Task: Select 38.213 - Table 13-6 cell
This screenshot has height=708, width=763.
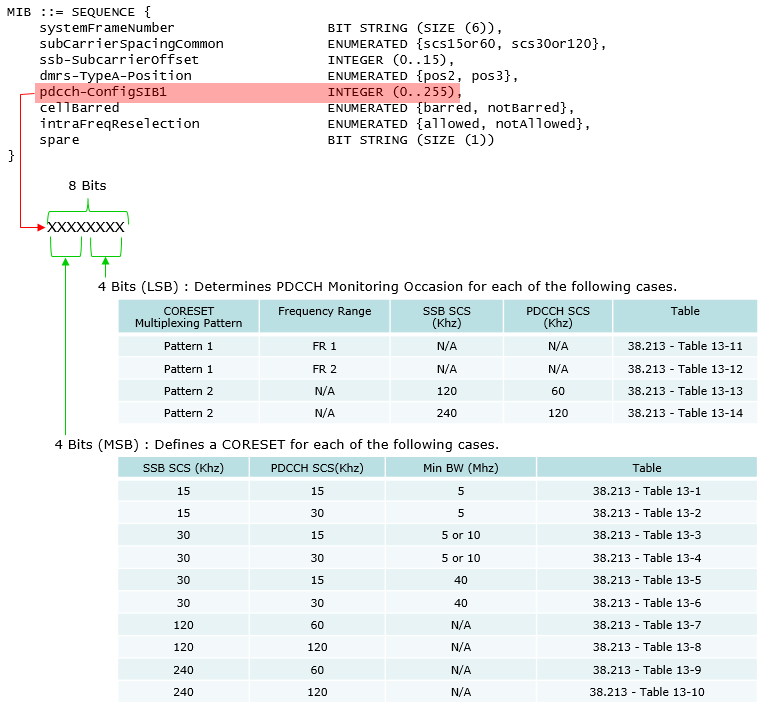Action: (x=647, y=603)
